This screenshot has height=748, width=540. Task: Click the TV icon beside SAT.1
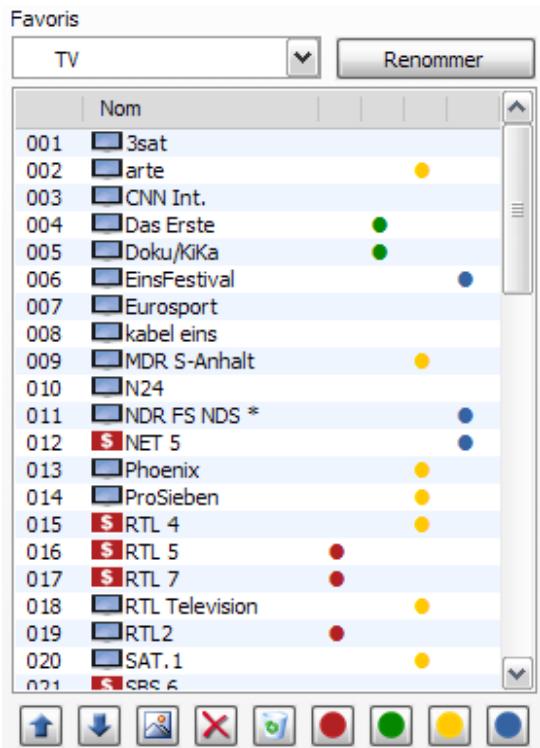(x=106, y=660)
